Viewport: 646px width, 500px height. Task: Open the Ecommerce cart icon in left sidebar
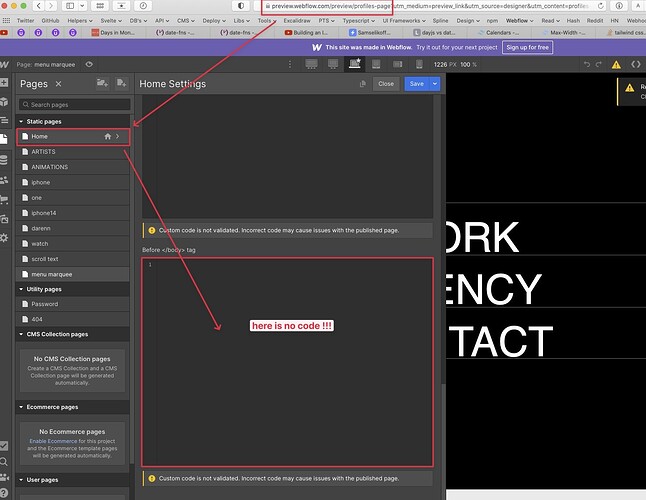(4, 200)
